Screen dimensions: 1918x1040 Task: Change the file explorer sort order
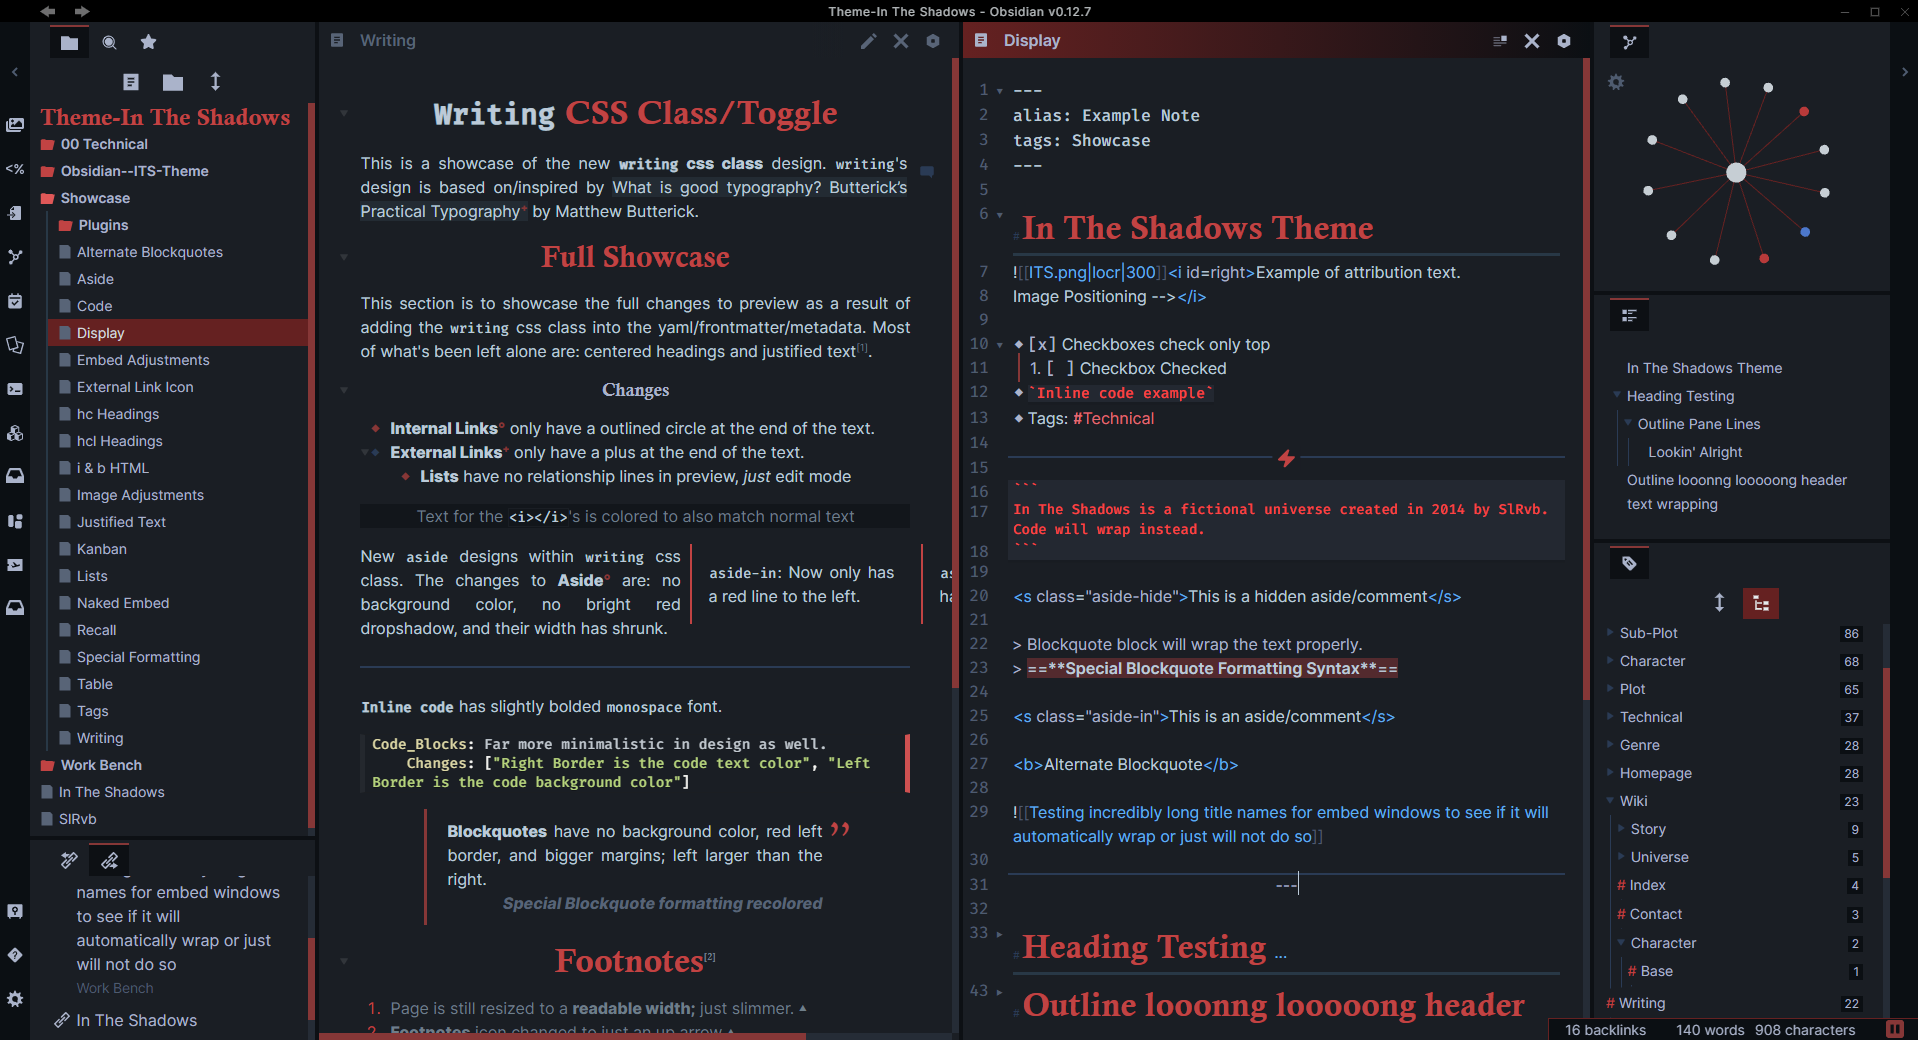tap(215, 82)
